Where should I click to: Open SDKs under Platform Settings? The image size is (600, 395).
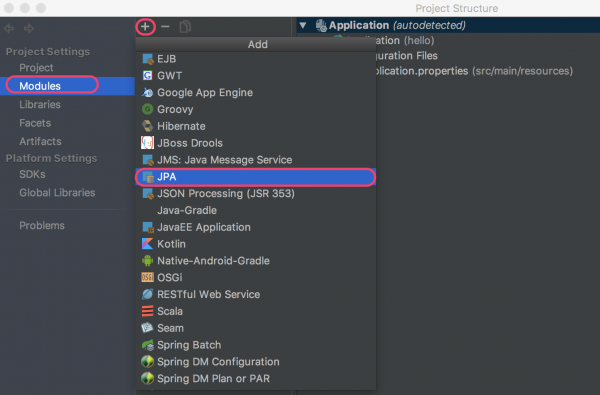click(33, 174)
